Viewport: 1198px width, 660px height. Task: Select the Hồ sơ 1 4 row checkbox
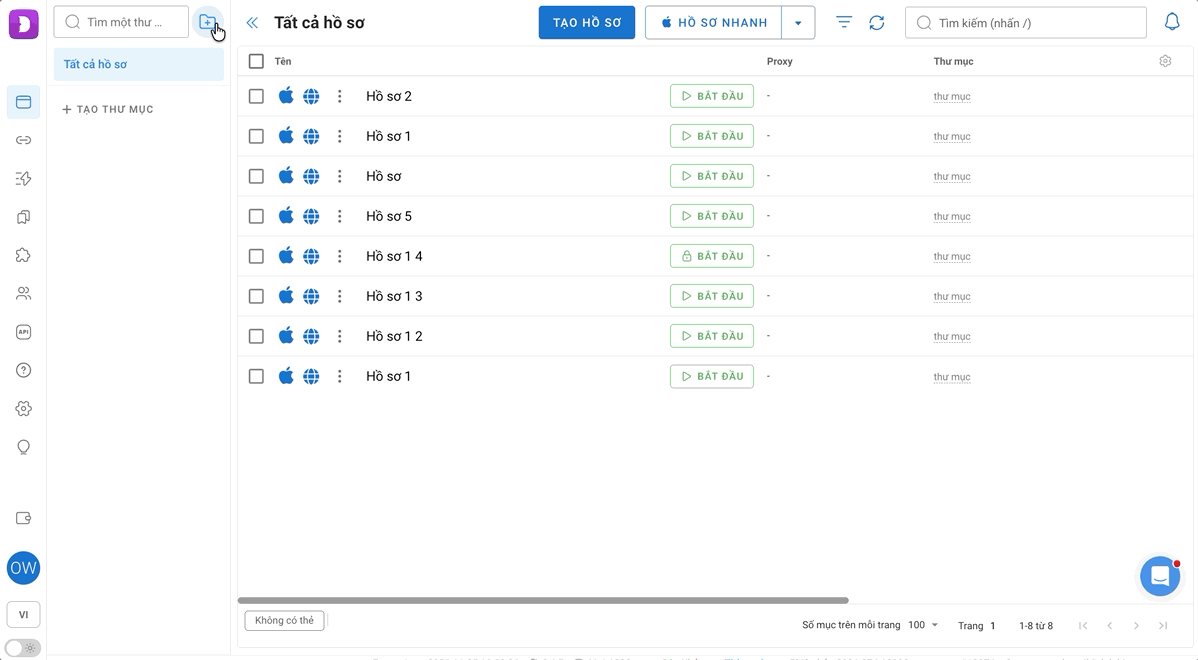pos(257,256)
